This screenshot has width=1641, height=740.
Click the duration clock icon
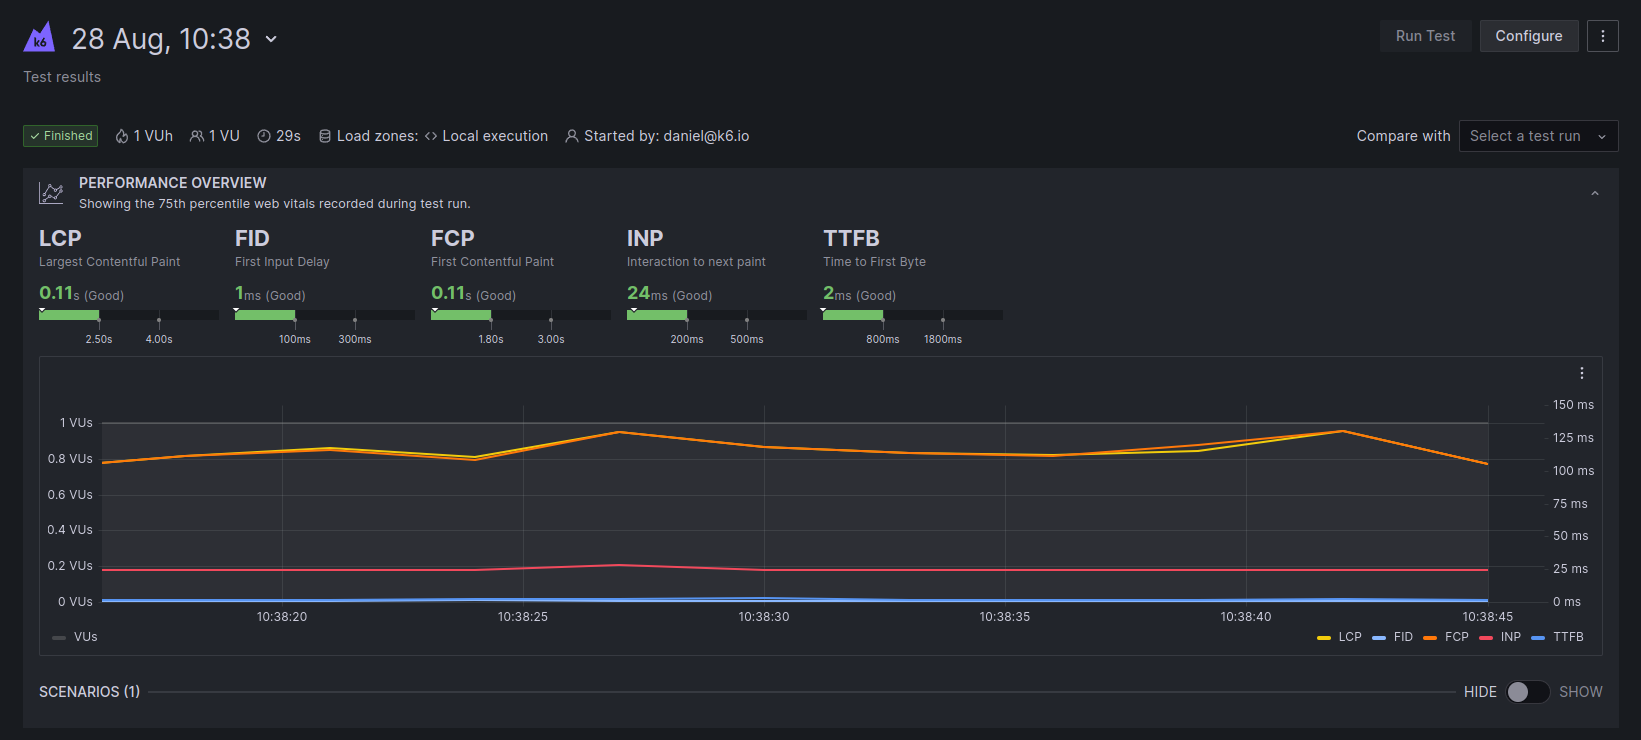[264, 136]
